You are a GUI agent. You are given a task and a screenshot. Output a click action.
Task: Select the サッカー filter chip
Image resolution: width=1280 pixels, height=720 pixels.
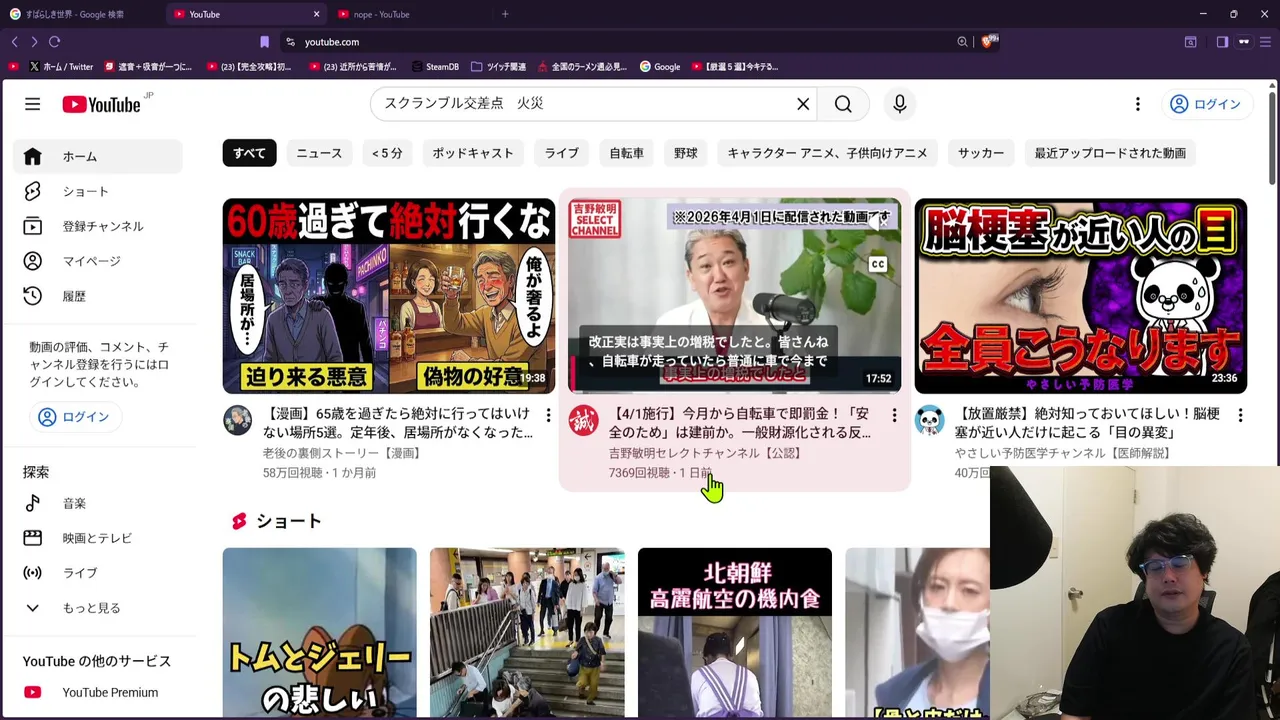981,153
